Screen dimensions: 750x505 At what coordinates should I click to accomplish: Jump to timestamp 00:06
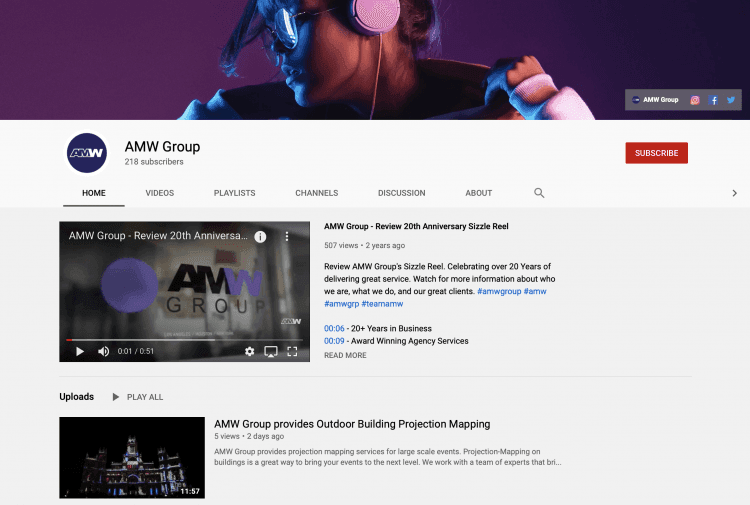tap(334, 329)
